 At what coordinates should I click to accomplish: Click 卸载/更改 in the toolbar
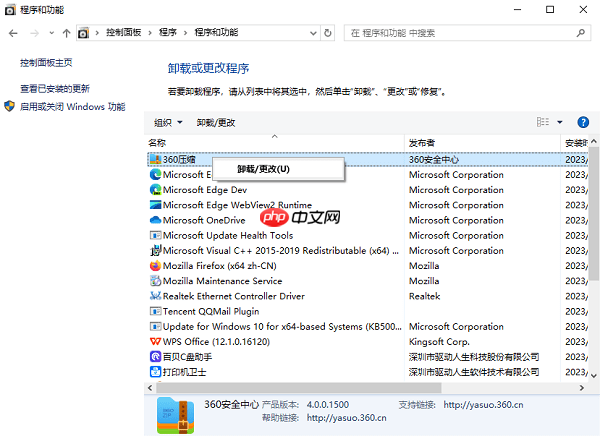(x=216, y=122)
